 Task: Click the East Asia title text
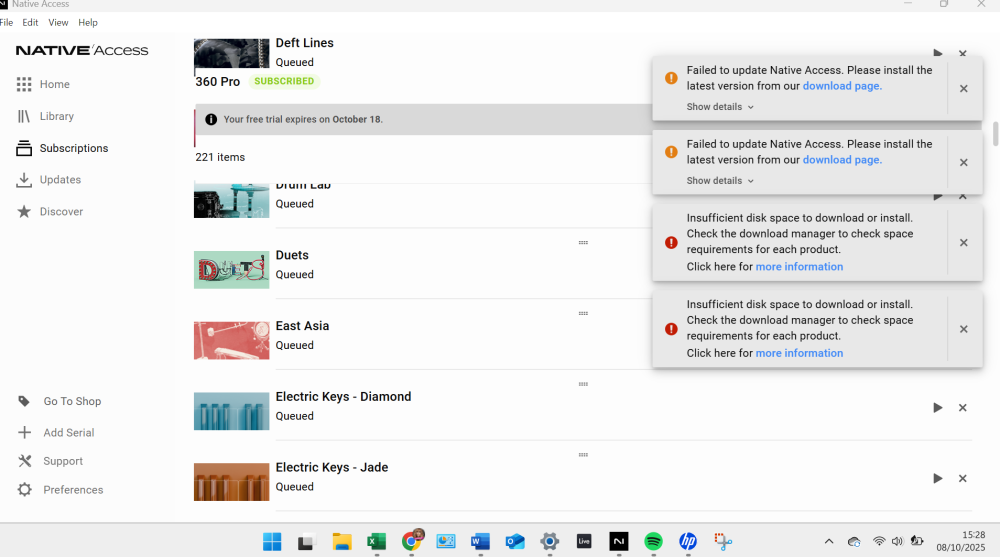(x=302, y=326)
